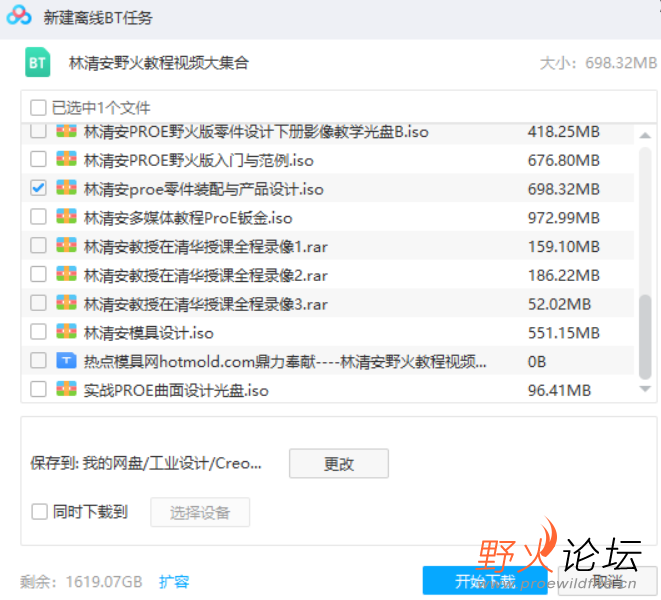Click the green BT torrent icon
This screenshot has width=661, height=600.
click(38, 62)
